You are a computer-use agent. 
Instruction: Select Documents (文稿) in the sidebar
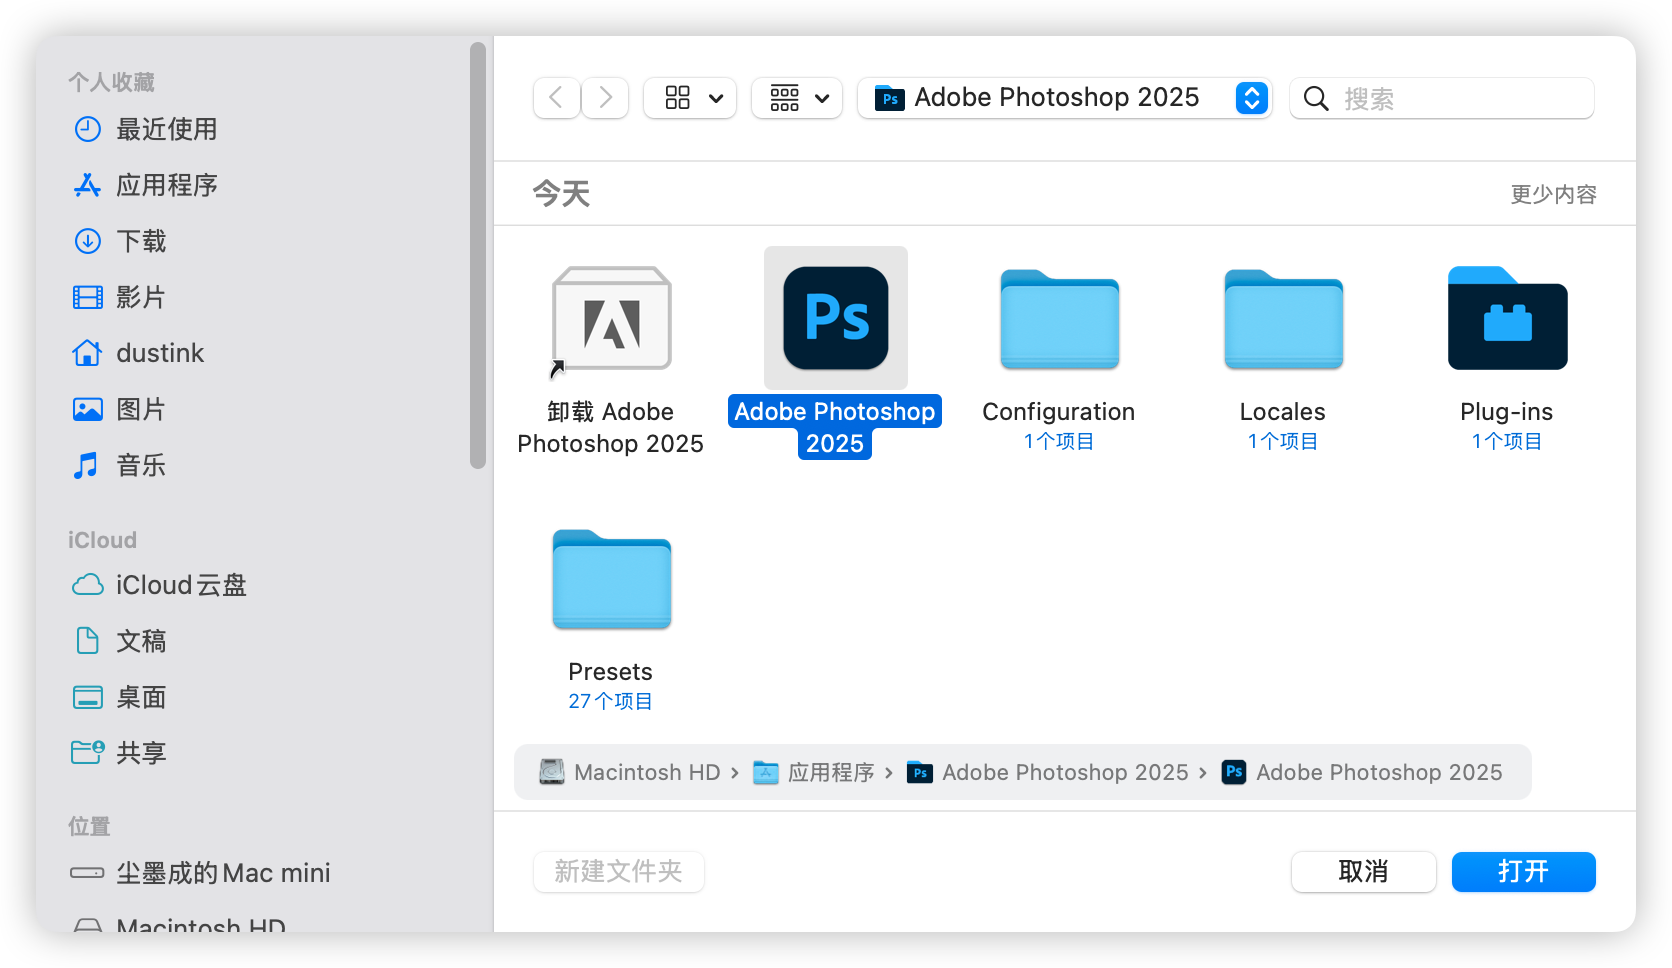pos(120,641)
